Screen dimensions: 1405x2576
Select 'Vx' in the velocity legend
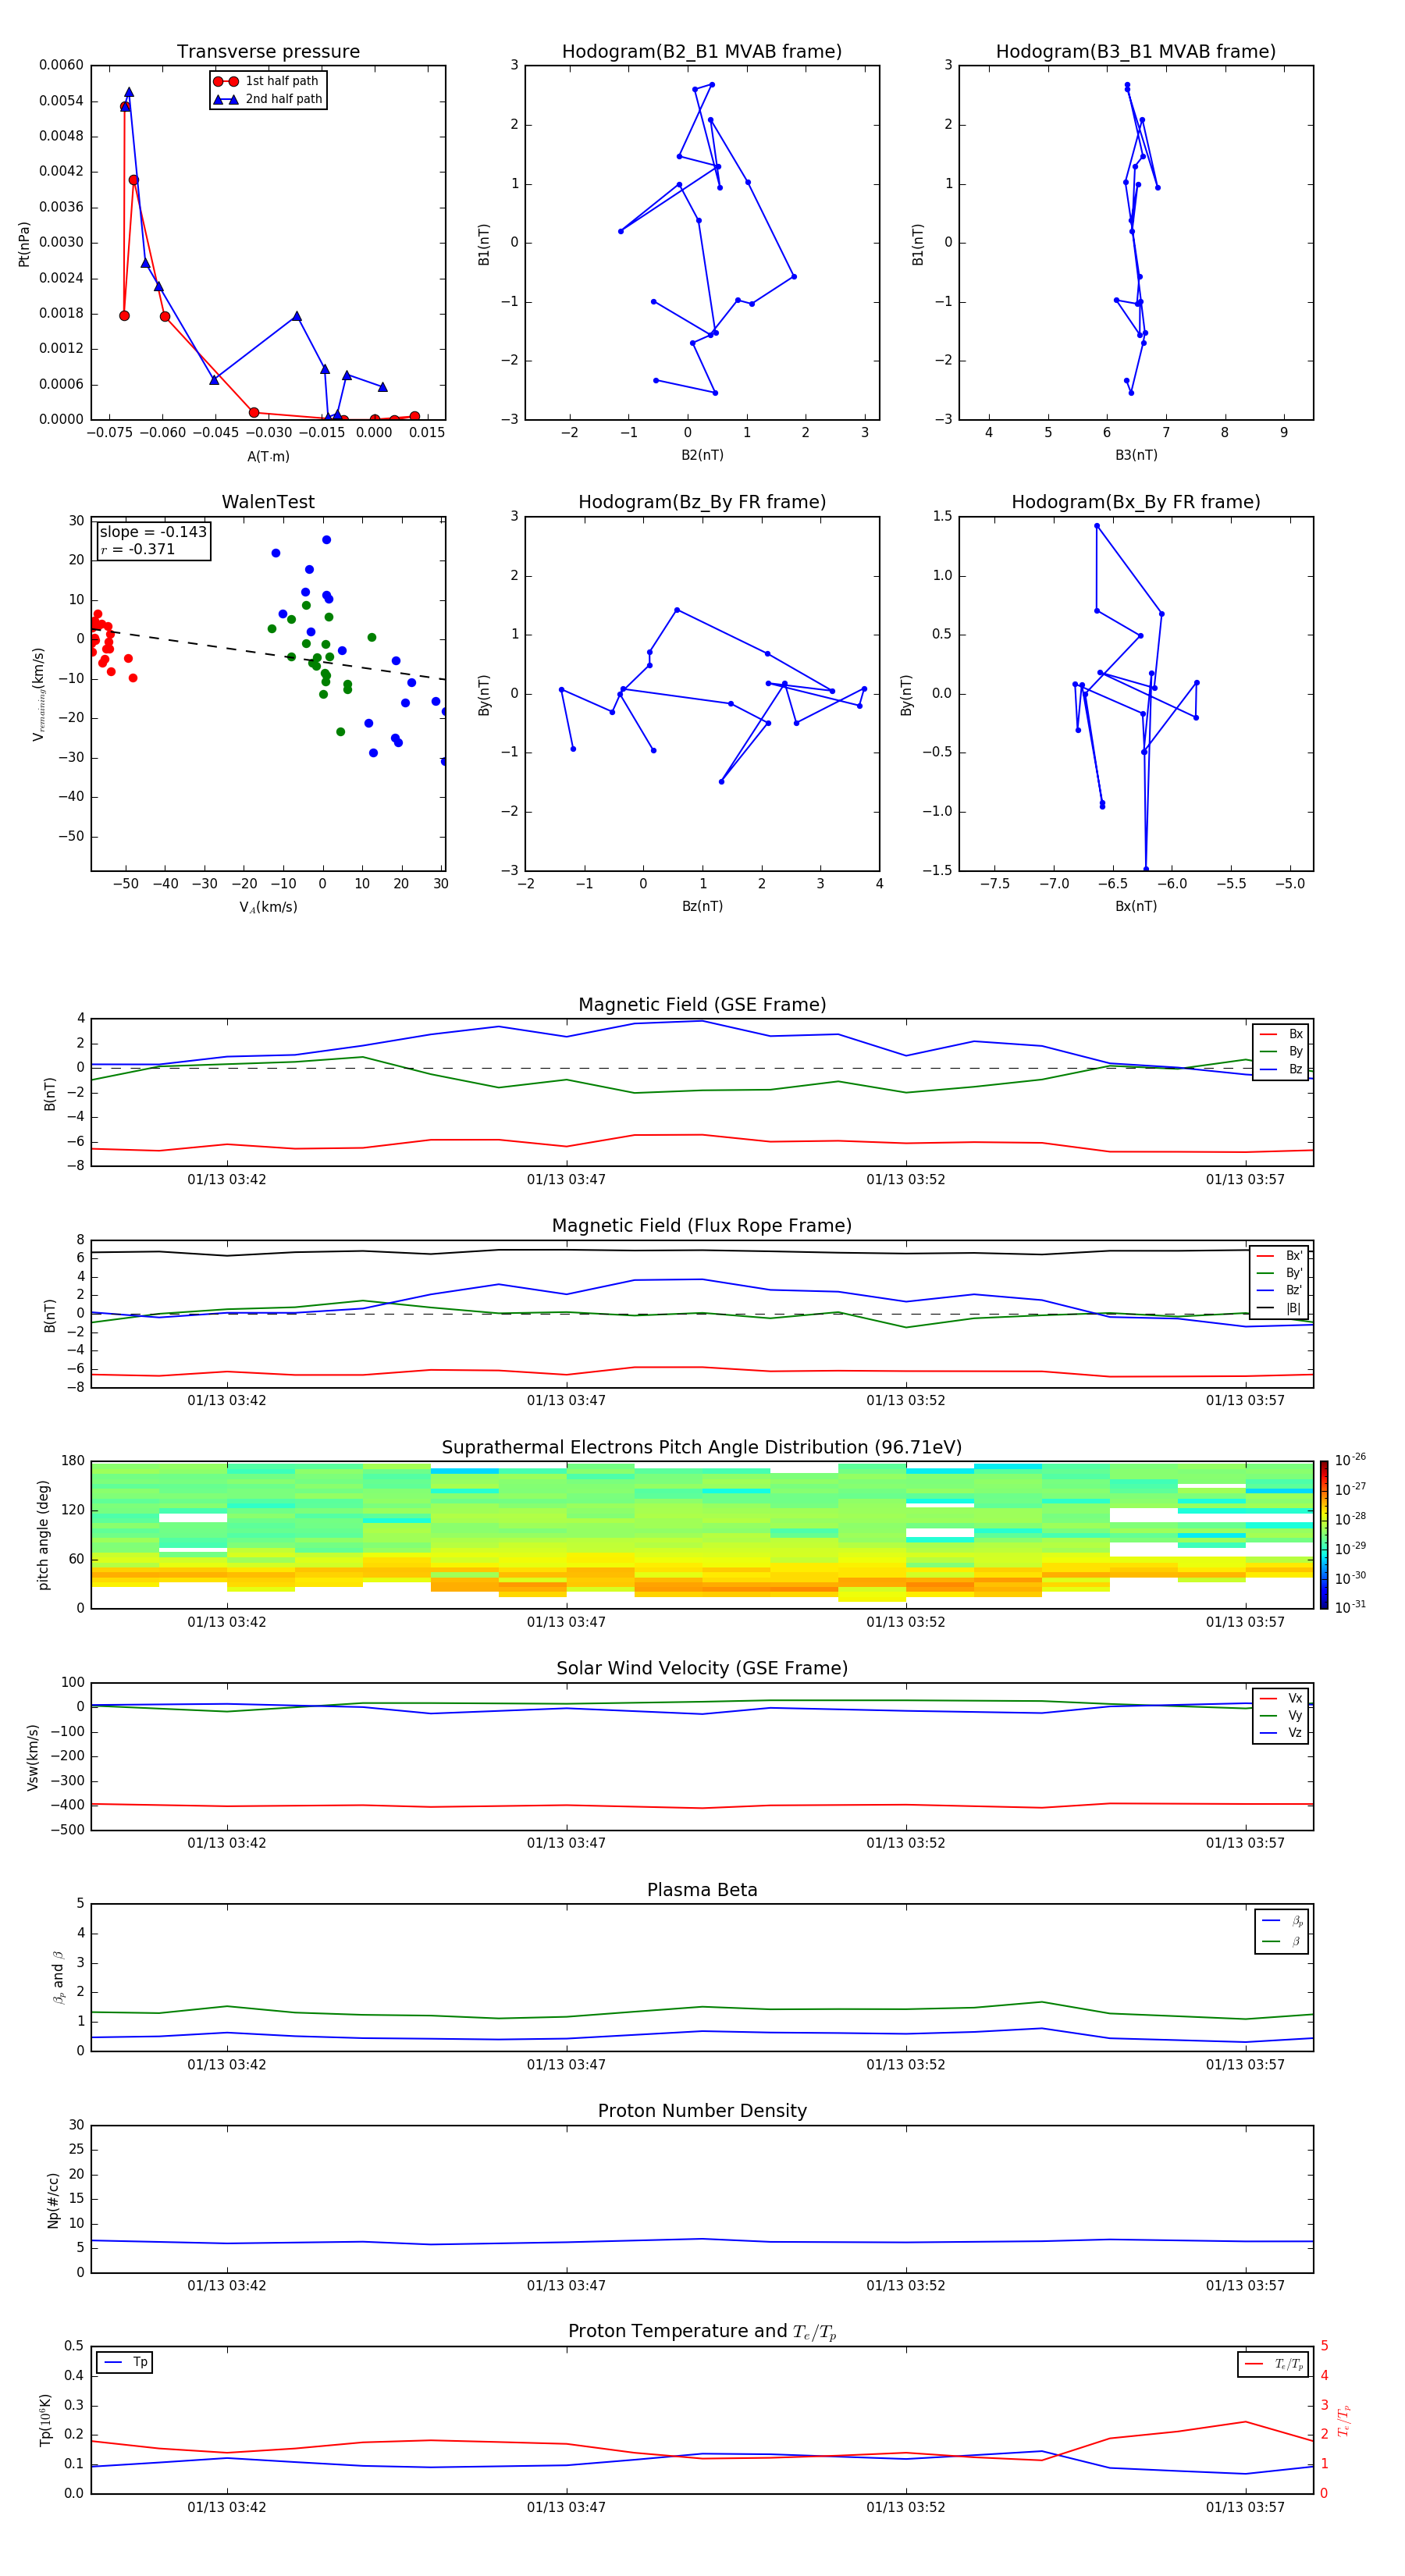[1281, 1698]
